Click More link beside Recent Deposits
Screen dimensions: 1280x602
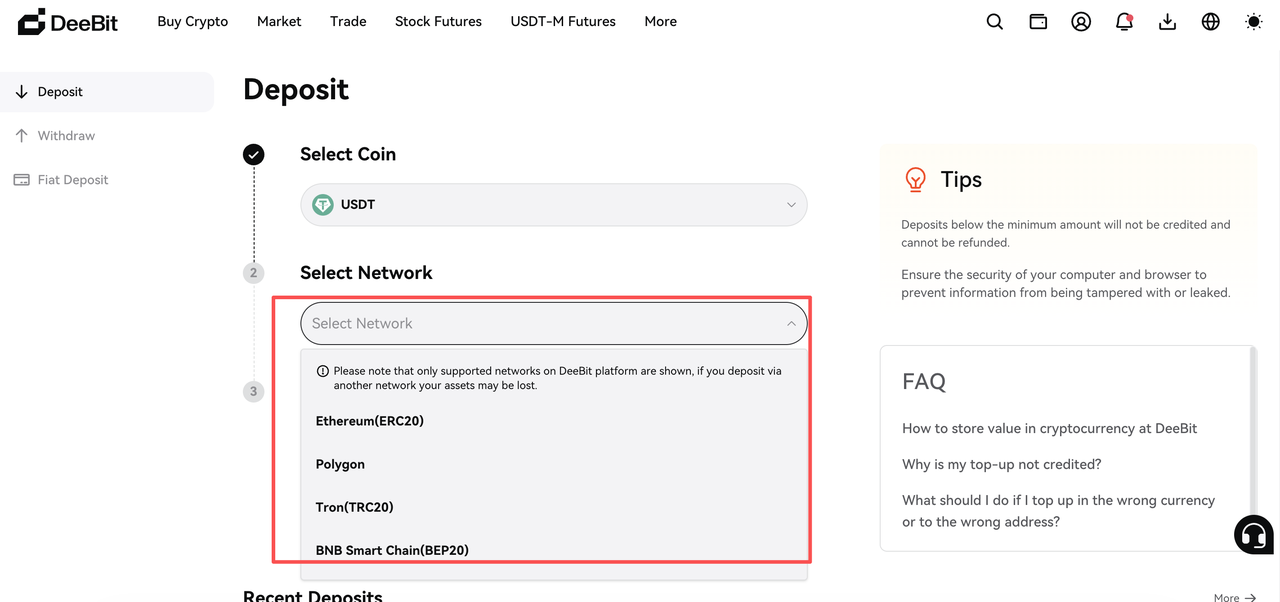(x=1234, y=597)
